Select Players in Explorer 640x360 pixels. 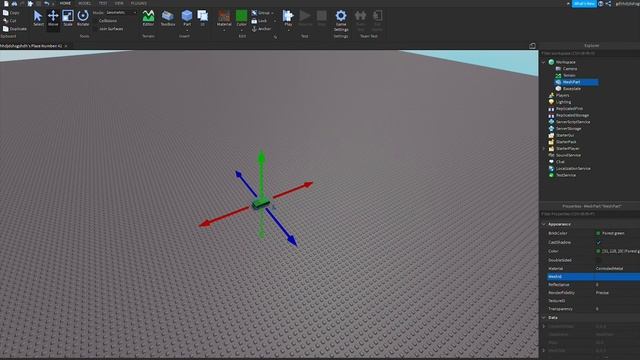pyautogui.click(x=562, y=96)
